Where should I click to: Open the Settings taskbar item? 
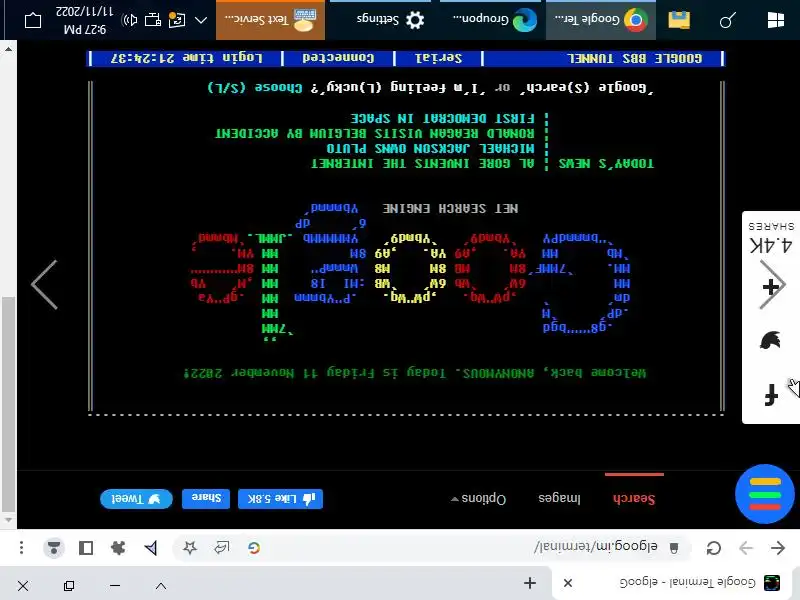[x=380, y=20]
